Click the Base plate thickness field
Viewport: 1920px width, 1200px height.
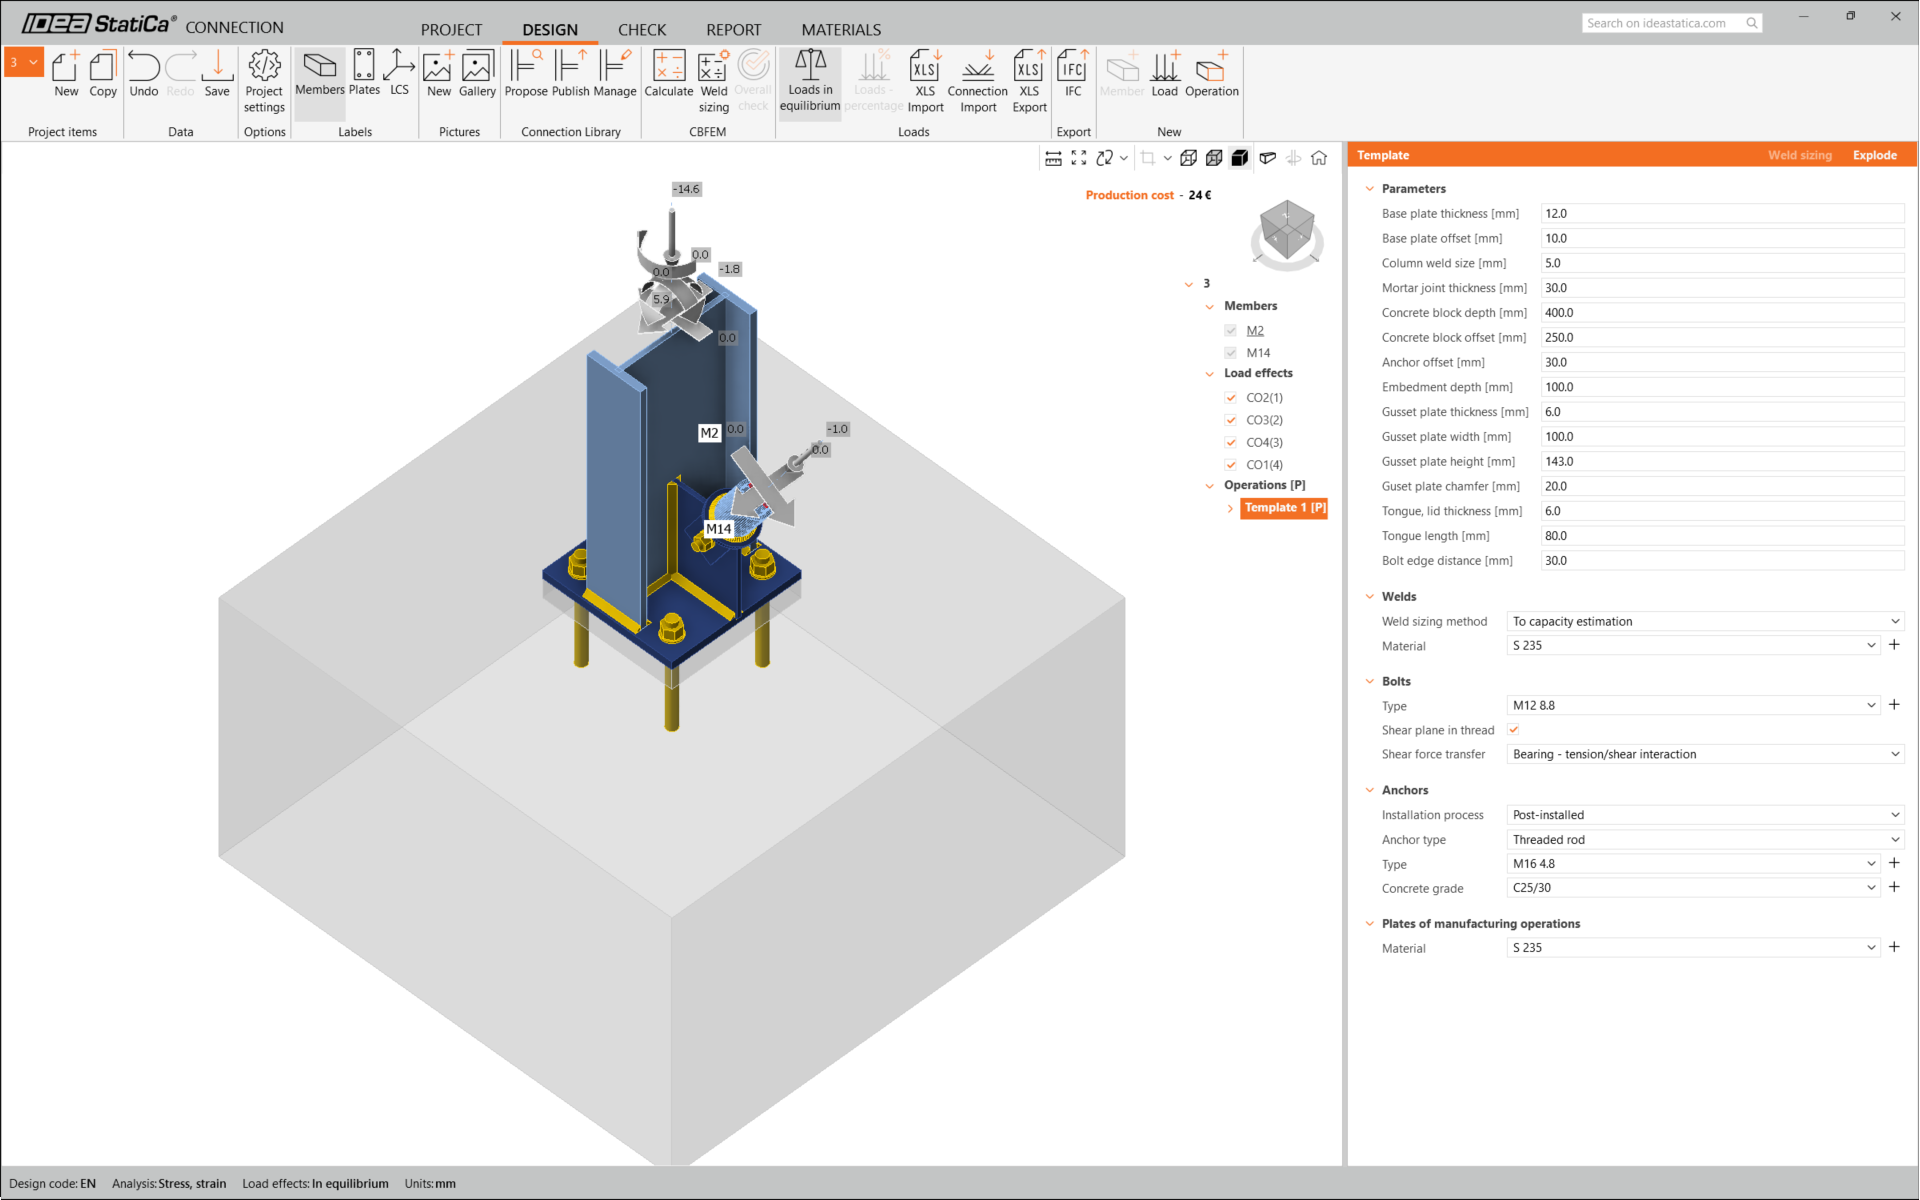coord(1721,214)
